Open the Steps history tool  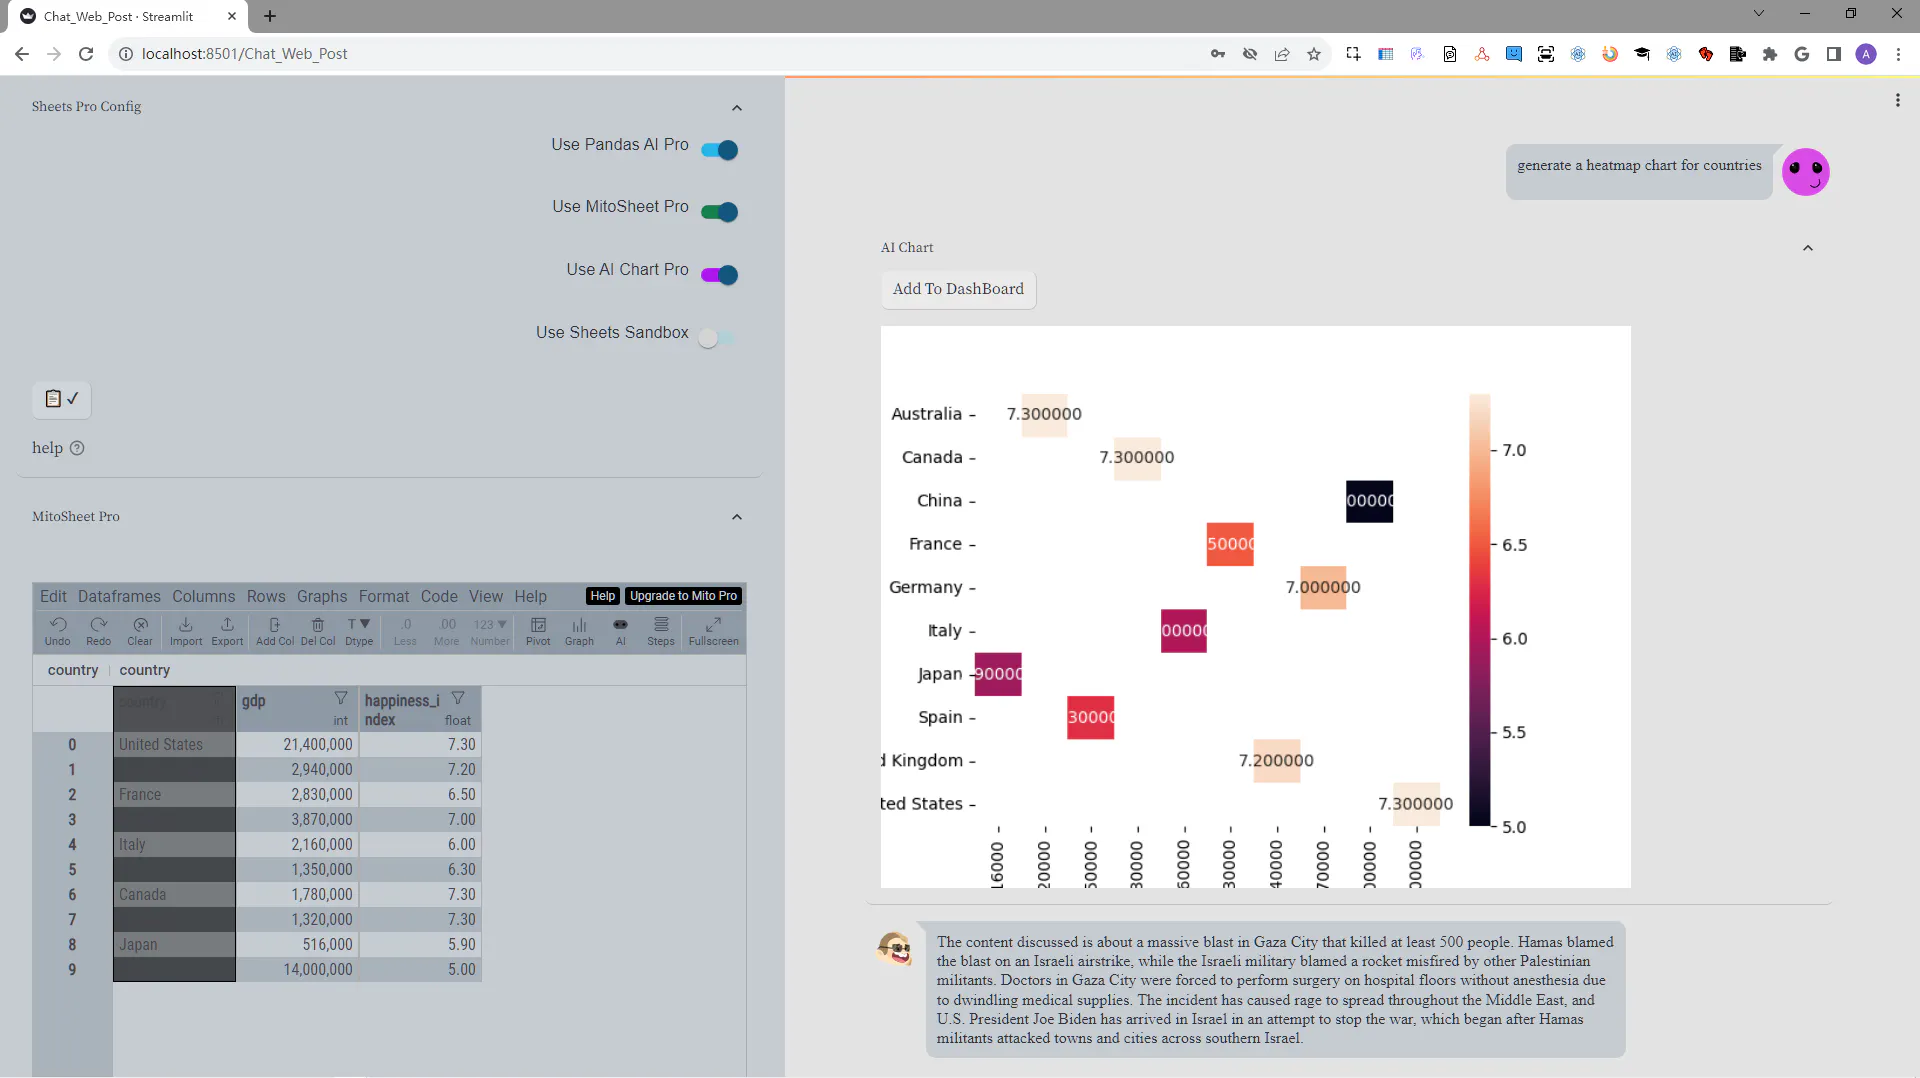pos(661,630)
